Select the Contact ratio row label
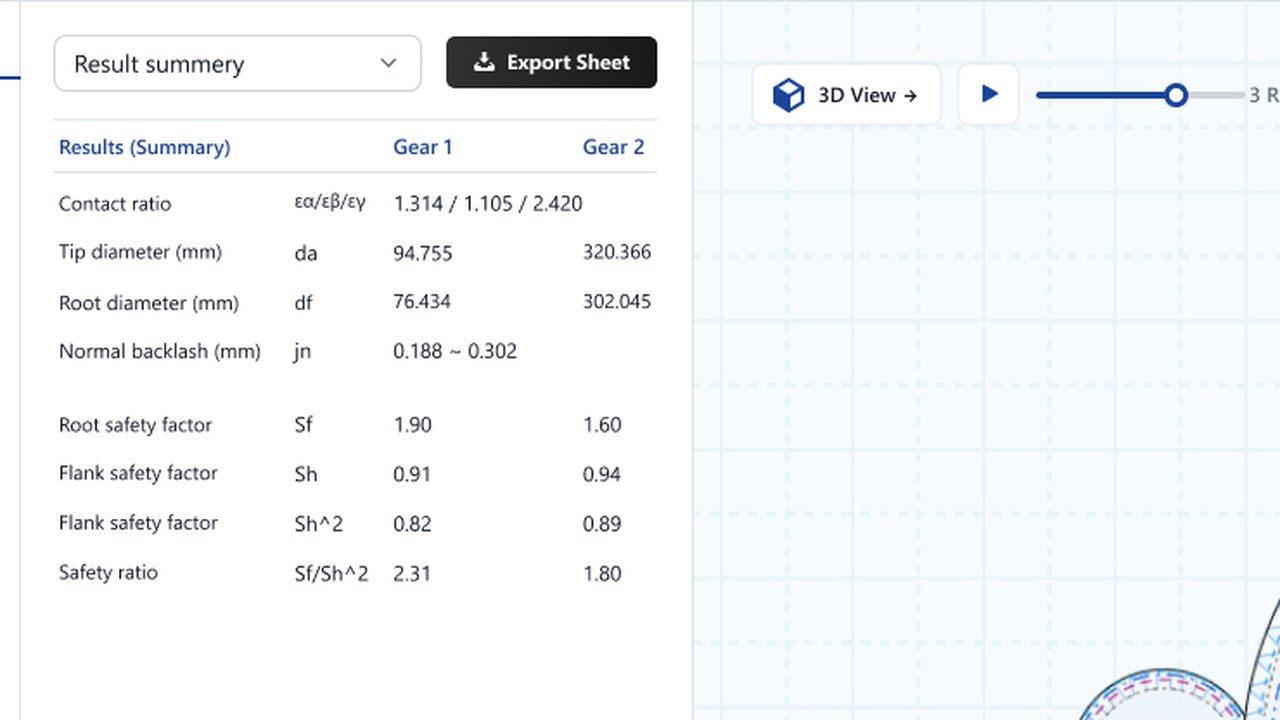The image size is (1280, 720). click(115, 204)
